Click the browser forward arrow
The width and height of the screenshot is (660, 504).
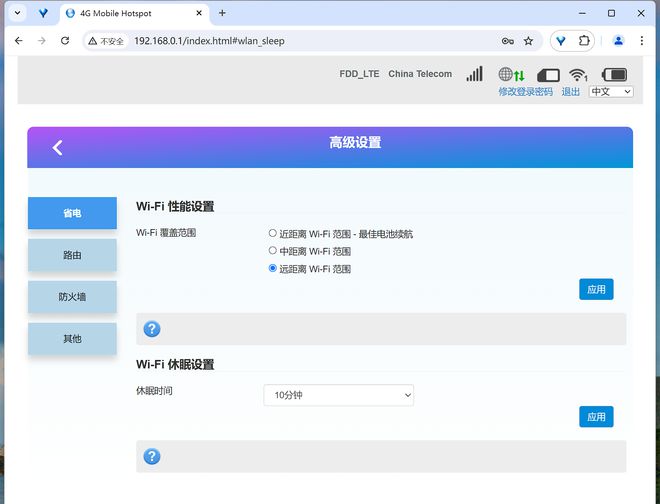(x=42, y=41)
